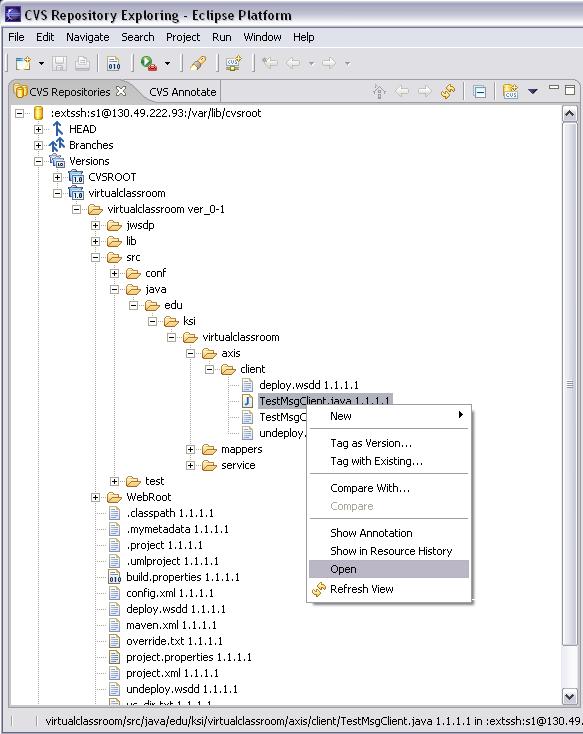Click the build.properties 010 file icon

tap(115, 577)
